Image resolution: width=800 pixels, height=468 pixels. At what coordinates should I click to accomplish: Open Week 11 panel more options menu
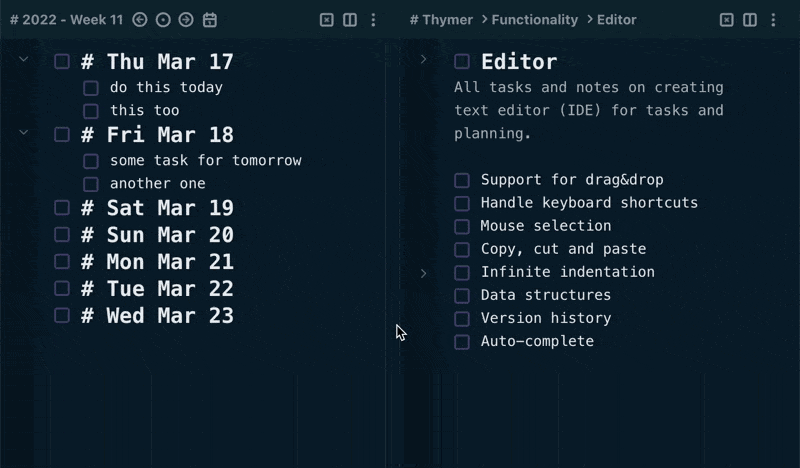point(373,20)
